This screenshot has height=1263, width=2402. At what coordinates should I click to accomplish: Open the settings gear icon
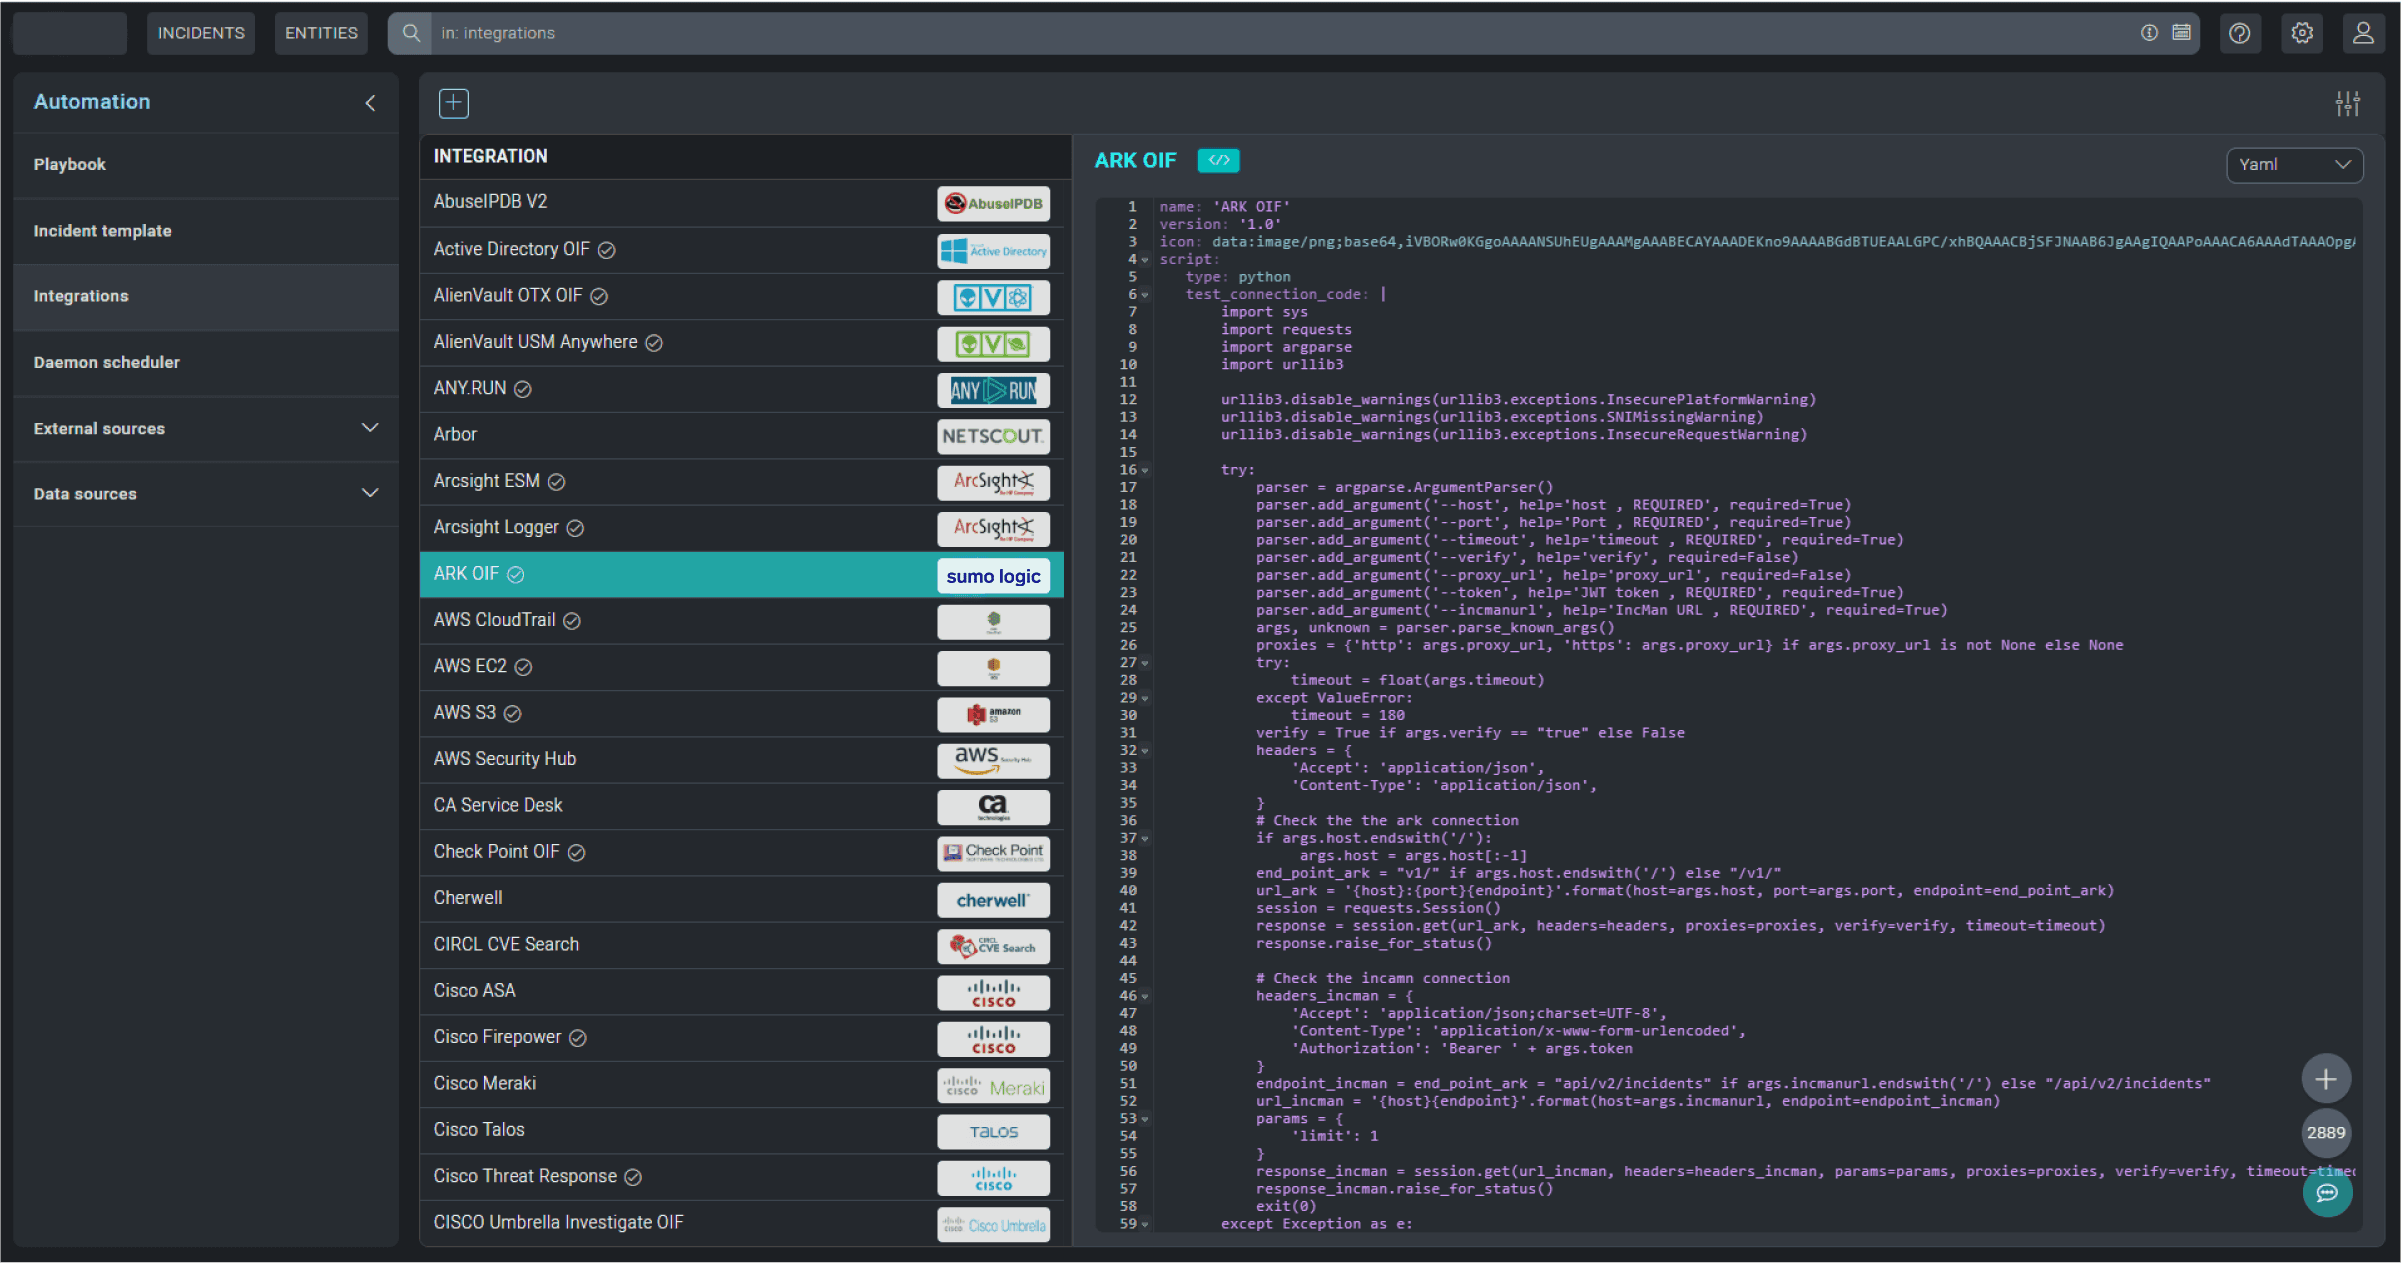pyautogui.click(x=2302, y=33)
